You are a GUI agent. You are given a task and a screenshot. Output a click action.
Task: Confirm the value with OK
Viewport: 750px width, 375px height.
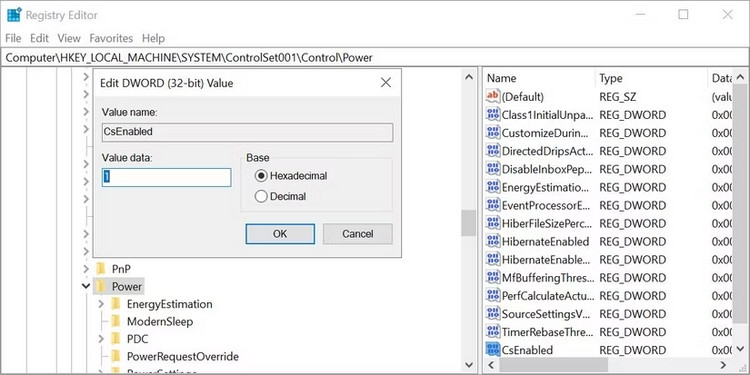(x=280, y=234)
